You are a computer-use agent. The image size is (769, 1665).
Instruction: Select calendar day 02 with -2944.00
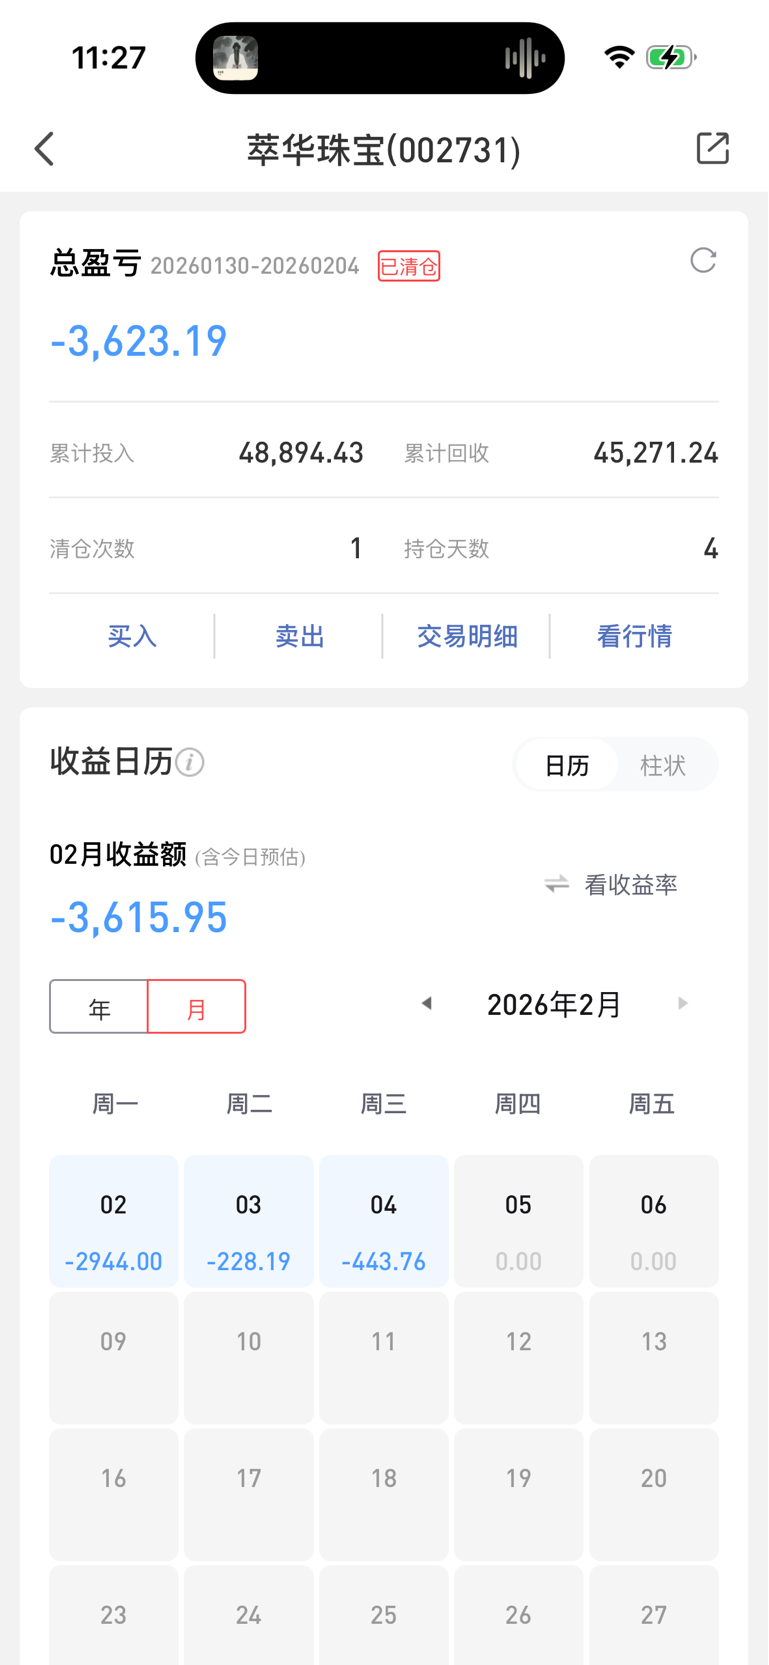coord(114,1221)
